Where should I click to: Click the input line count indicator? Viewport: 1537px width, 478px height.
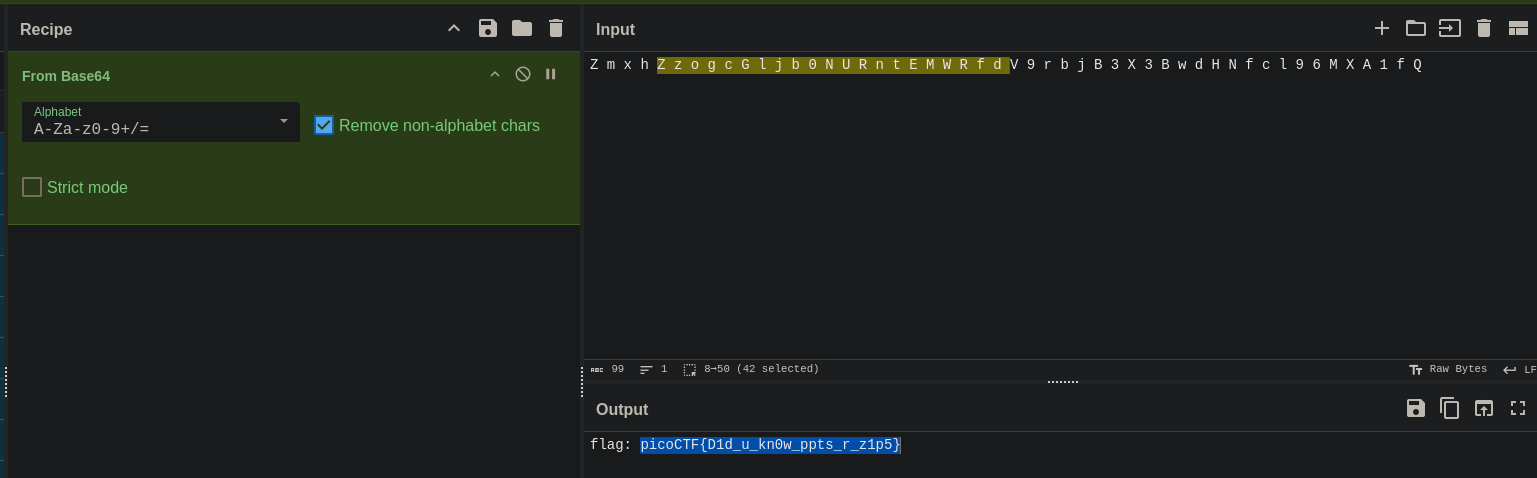pos(653,369)
